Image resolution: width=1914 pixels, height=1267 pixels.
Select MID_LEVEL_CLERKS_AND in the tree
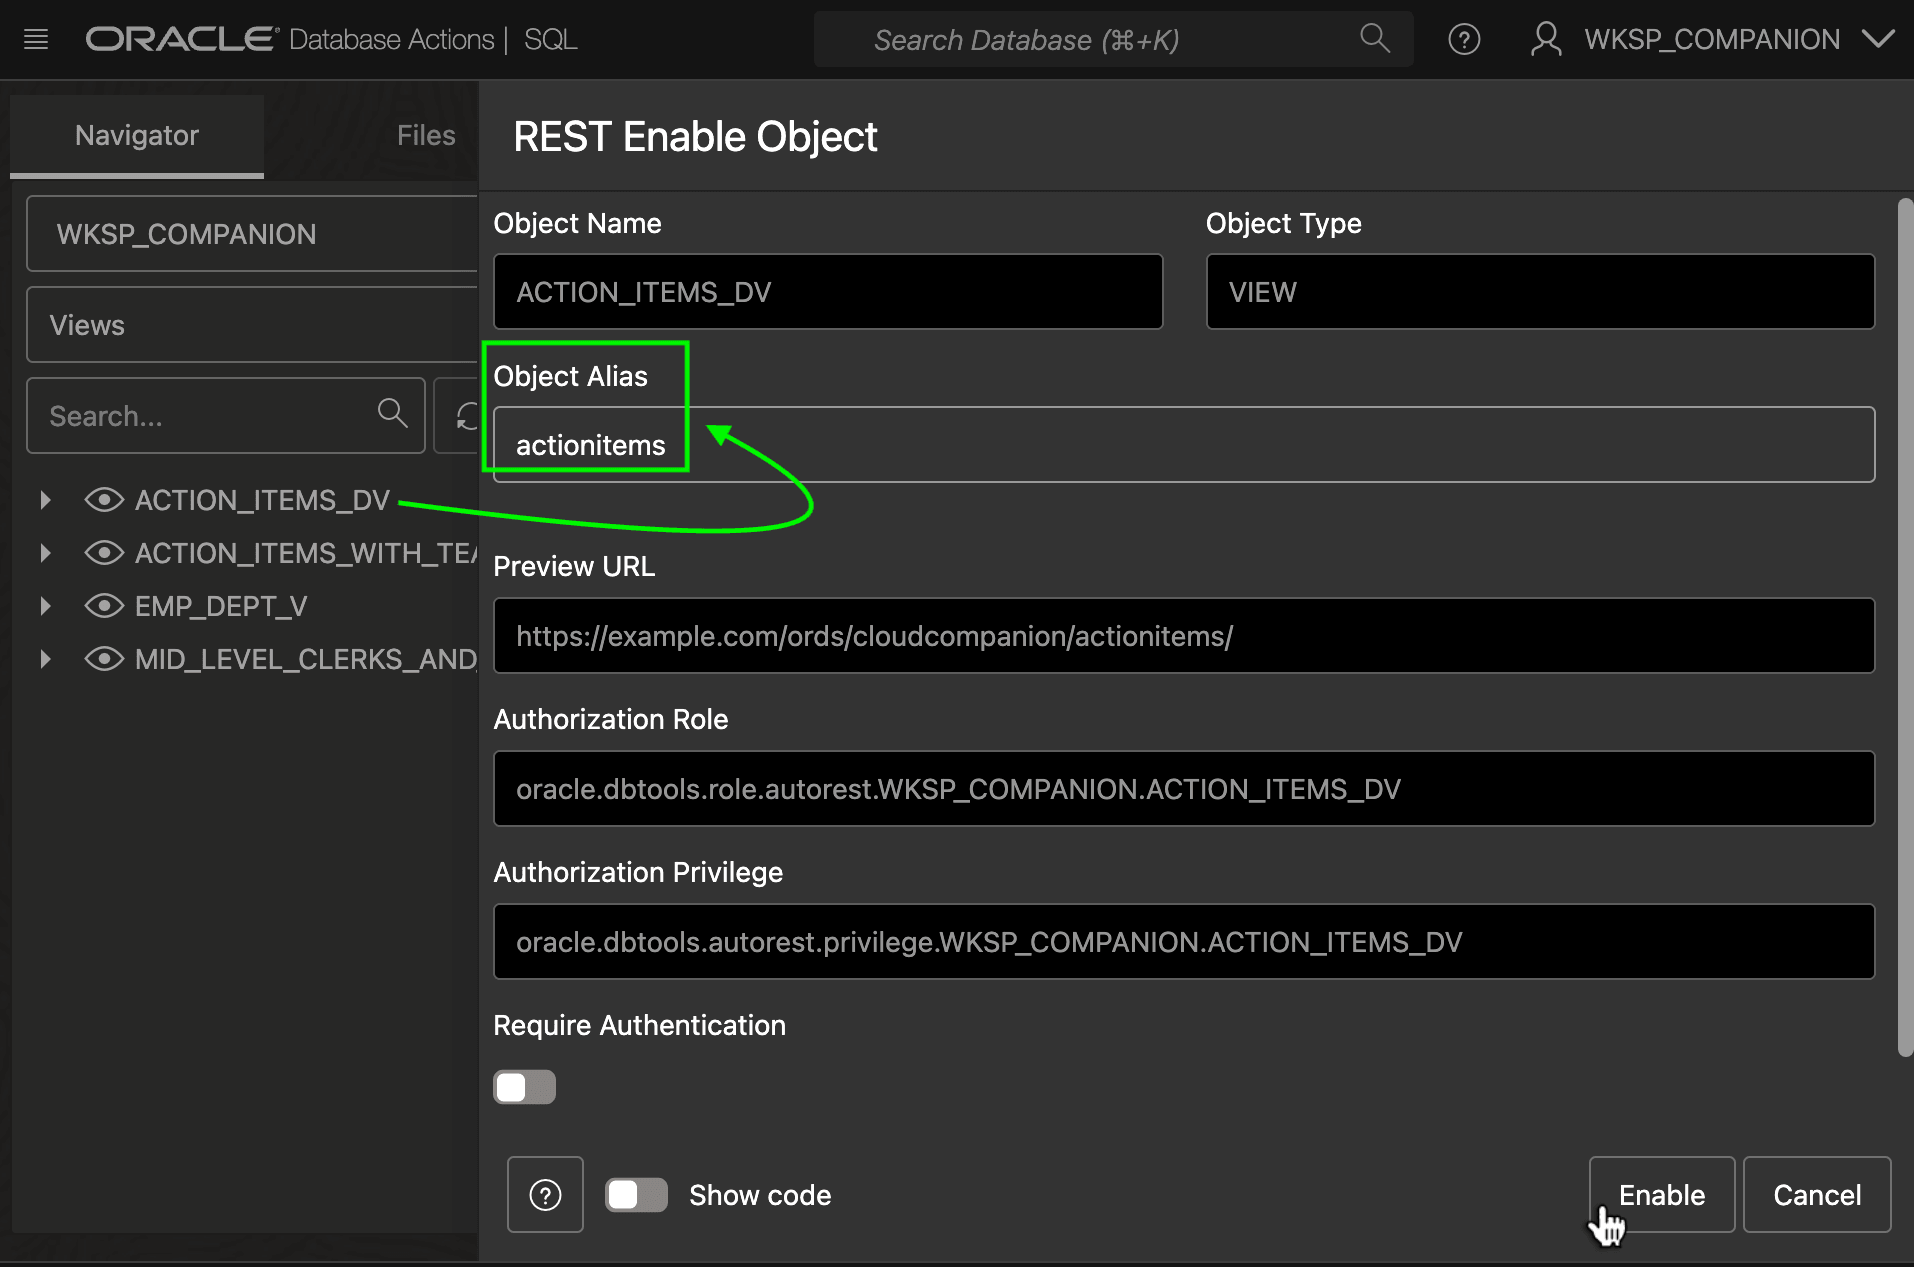tap(306, 659)
